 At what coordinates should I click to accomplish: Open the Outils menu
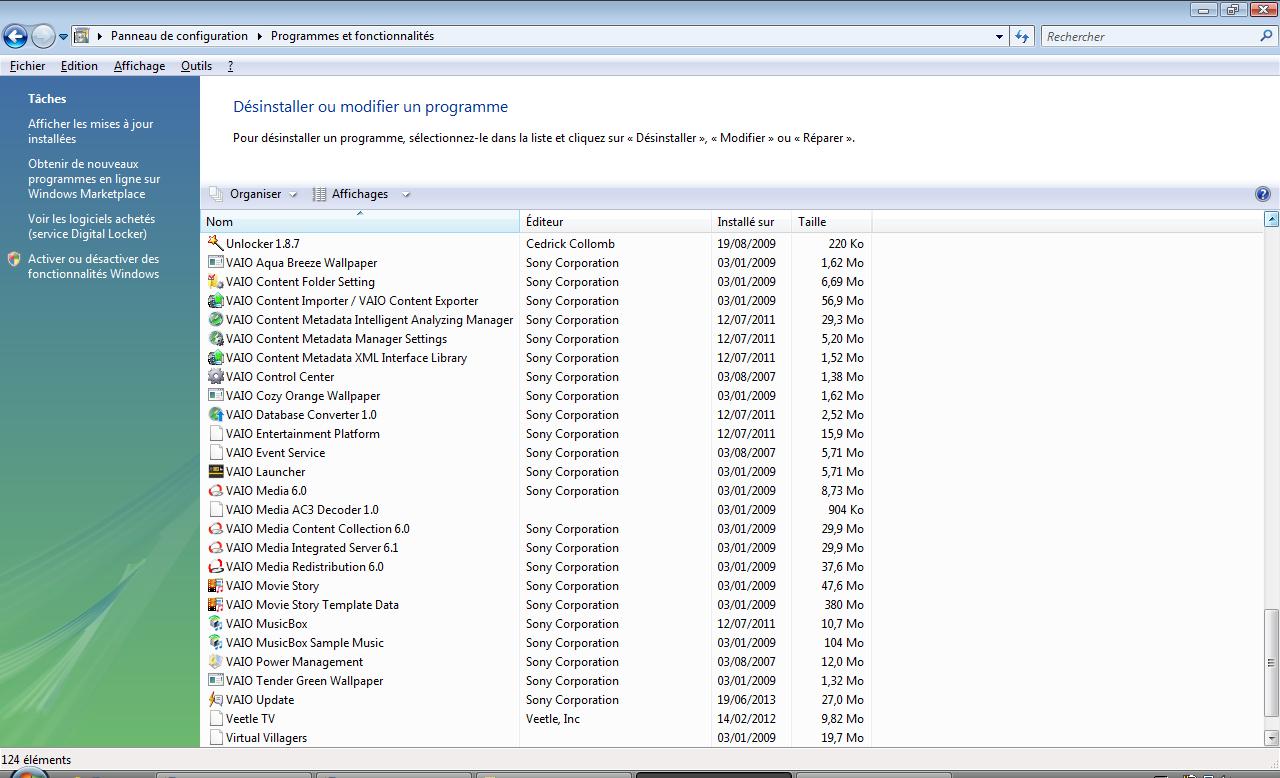click(196, 66)
